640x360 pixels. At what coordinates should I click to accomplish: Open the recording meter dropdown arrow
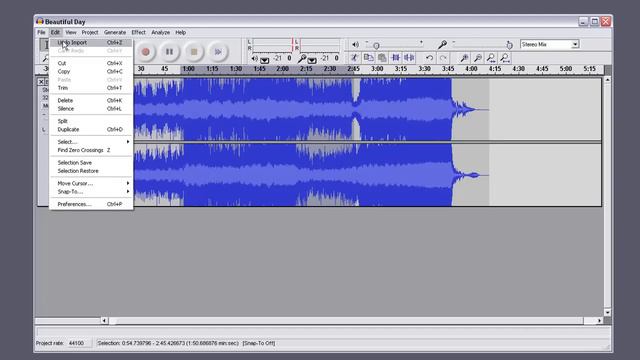coord(312,60)
